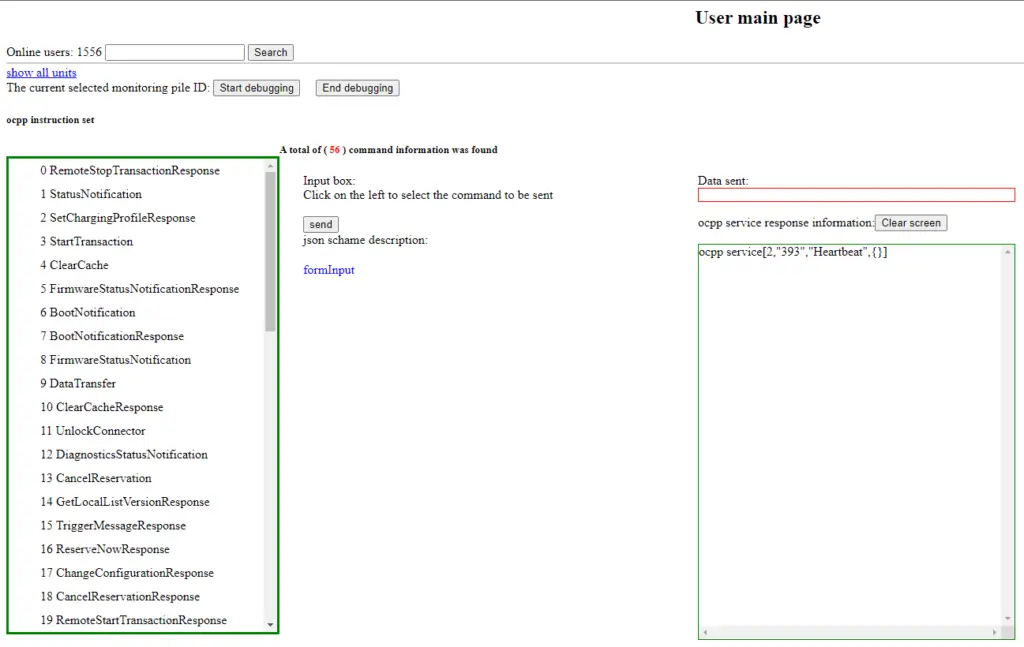Click response box vertical scrollbar down arrow
The height and width of the screenshot is (647, 1024).
(x=1008, y=618)
